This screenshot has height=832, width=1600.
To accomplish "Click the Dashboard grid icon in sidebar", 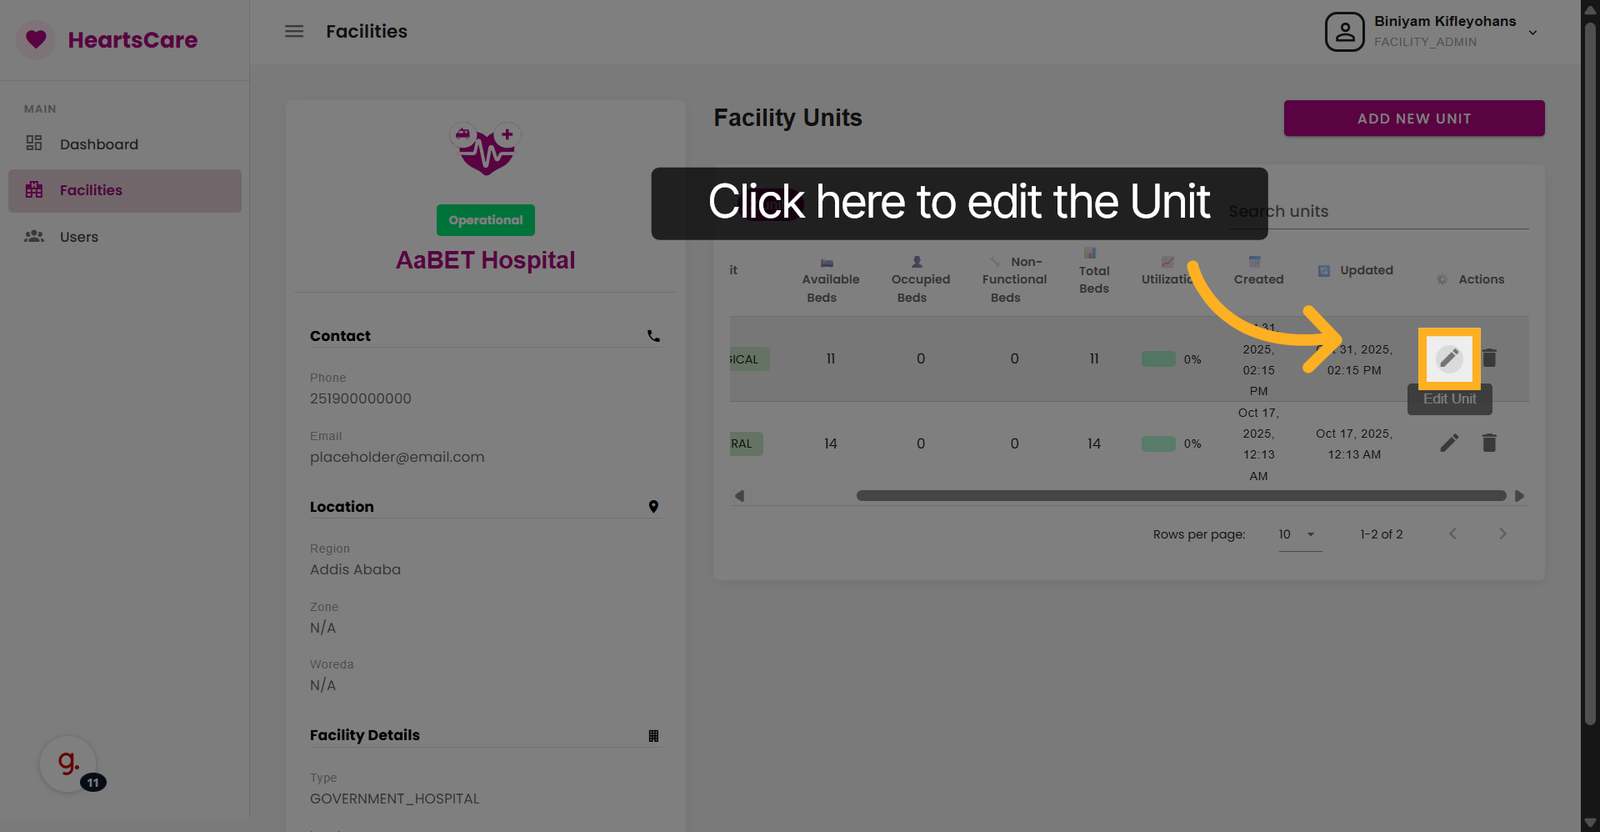I will pos(34,143).
